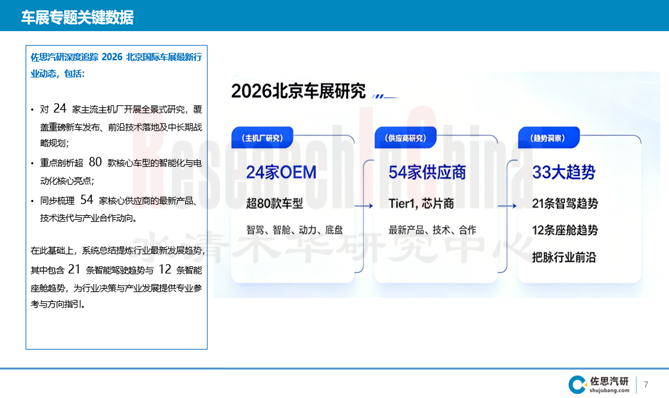Viewport: 669px width, 398px height.
Task: Click the text 最新产品、技术、合作
Action: 432,230
